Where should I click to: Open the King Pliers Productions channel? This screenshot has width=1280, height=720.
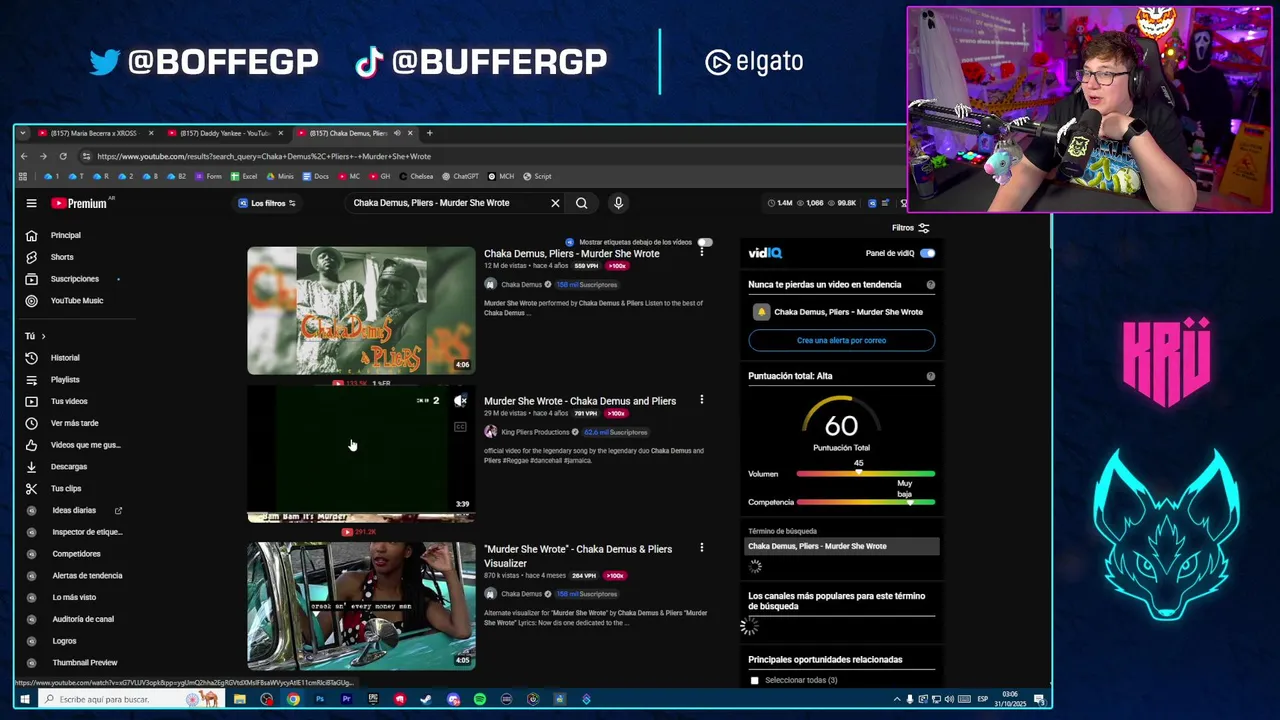coord(535,432)
